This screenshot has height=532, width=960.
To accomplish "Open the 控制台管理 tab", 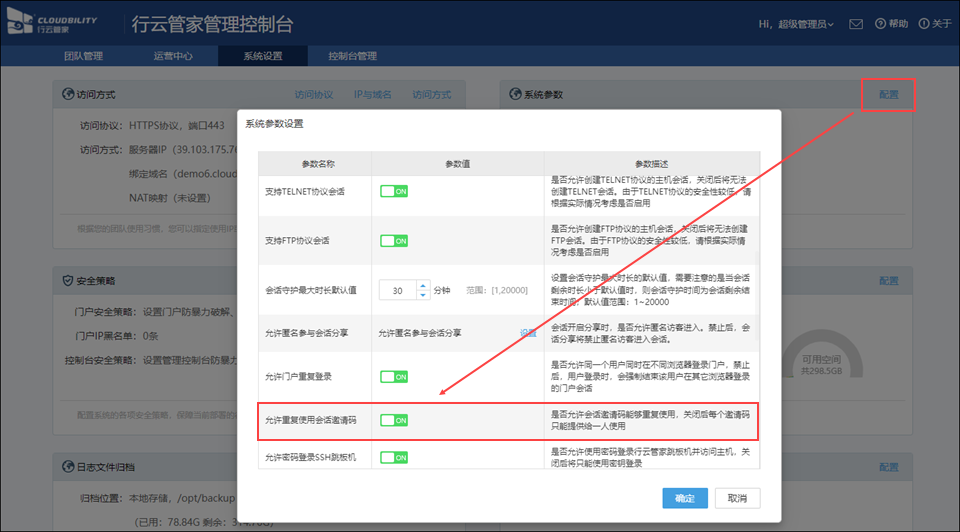I will pos(352,56).
